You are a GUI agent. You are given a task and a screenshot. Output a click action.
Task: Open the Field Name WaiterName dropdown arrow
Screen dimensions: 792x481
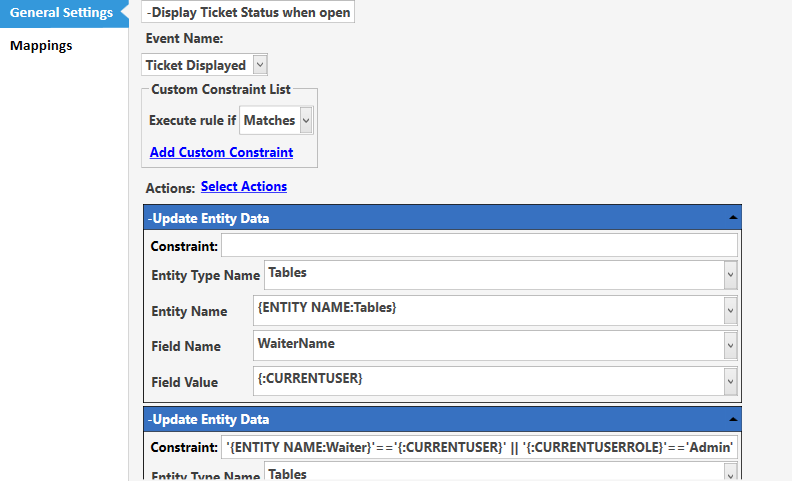(x=730, y=346)
